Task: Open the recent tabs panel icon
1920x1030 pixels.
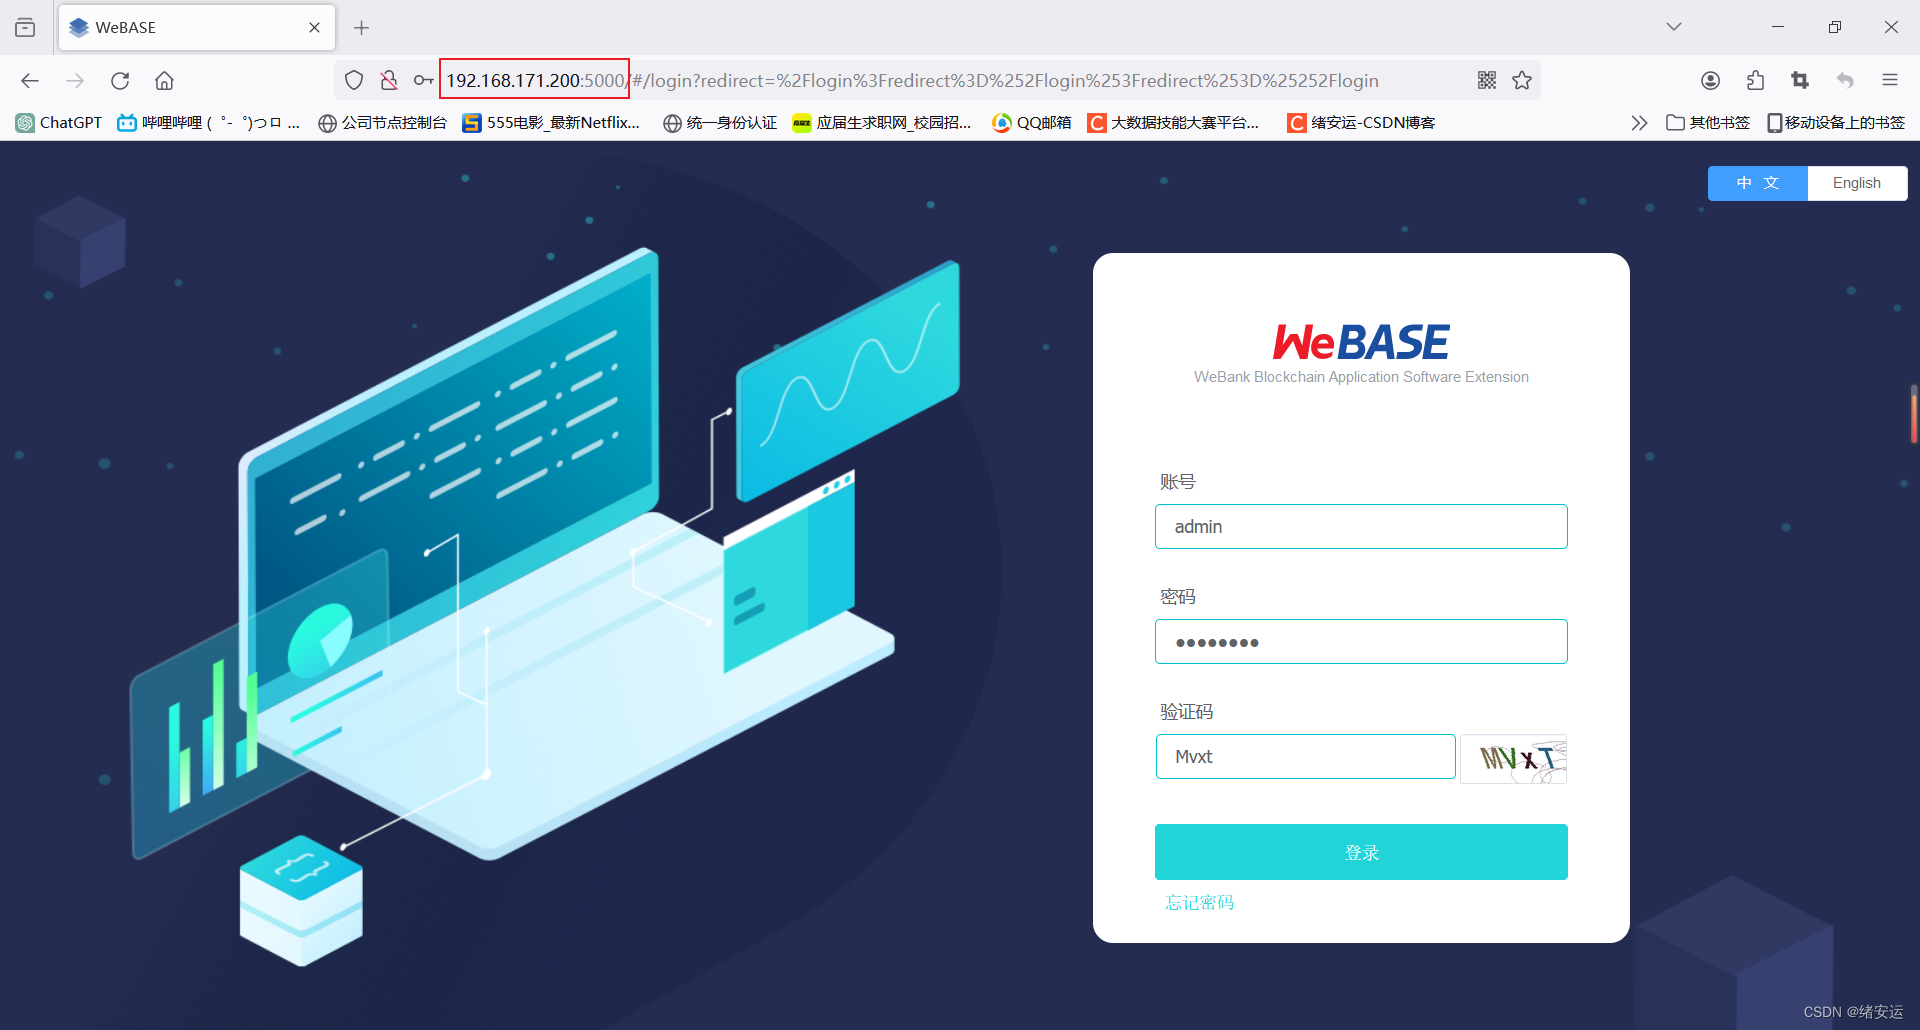Action: pos(25,27)
